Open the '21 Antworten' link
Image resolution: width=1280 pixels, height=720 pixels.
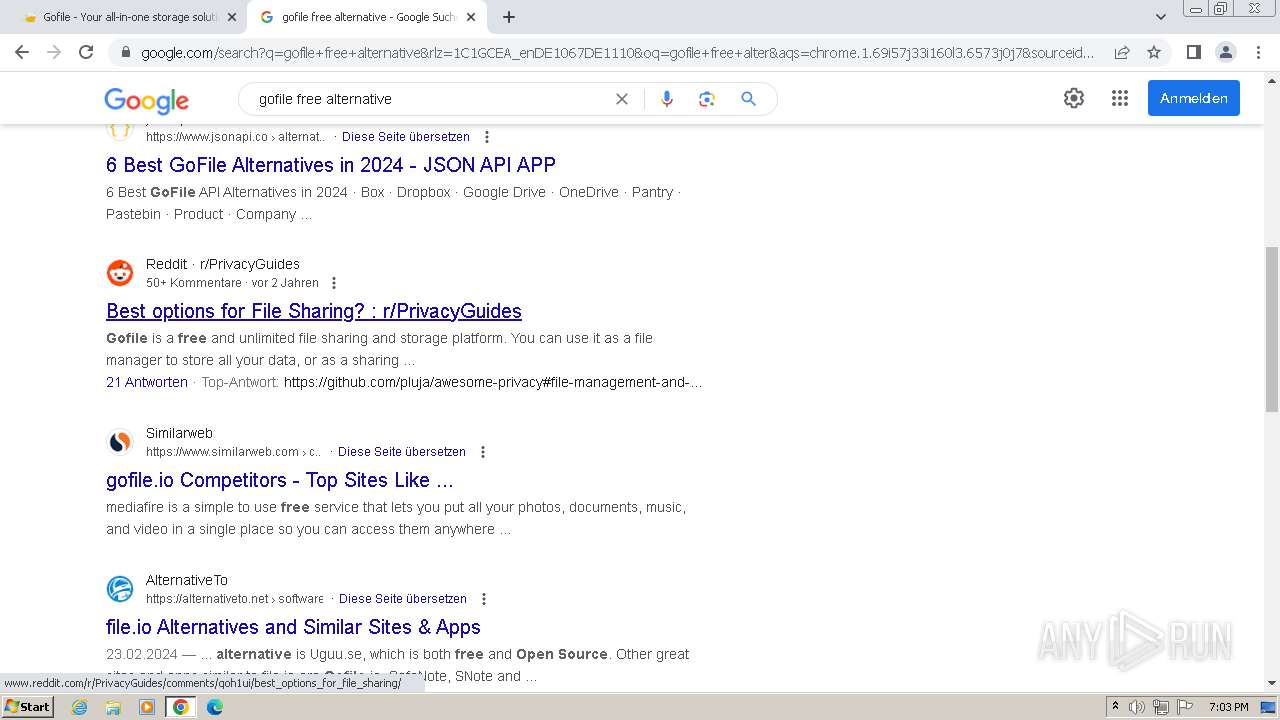147,382
